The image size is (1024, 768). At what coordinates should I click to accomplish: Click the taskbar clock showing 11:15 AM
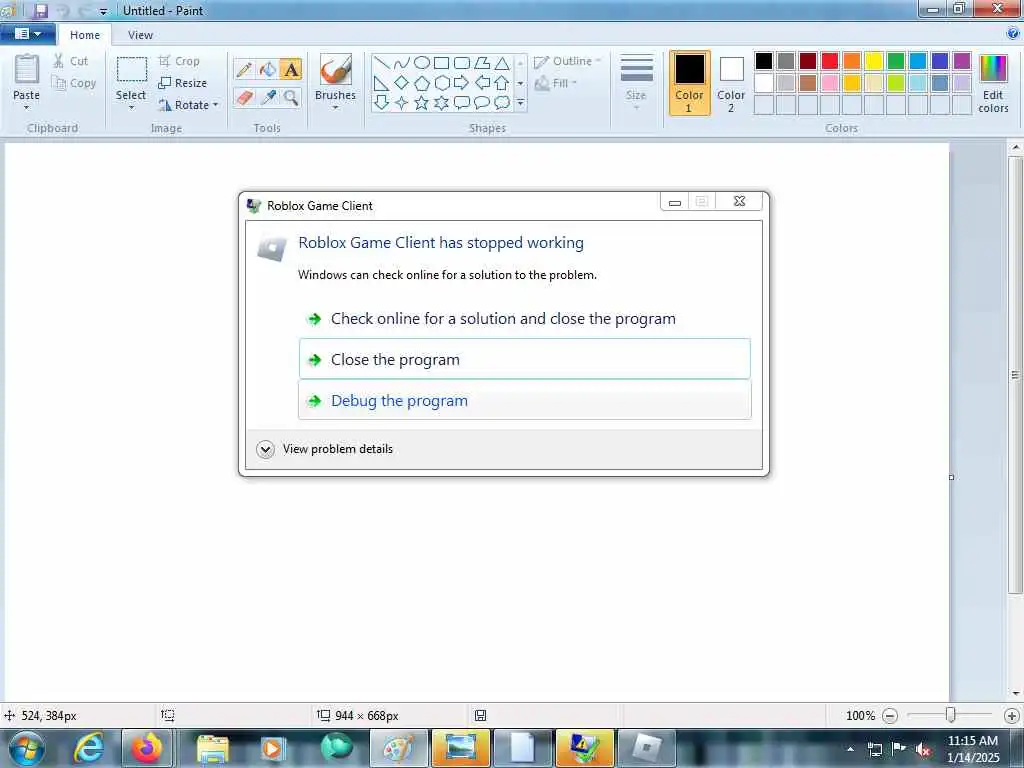973,748
